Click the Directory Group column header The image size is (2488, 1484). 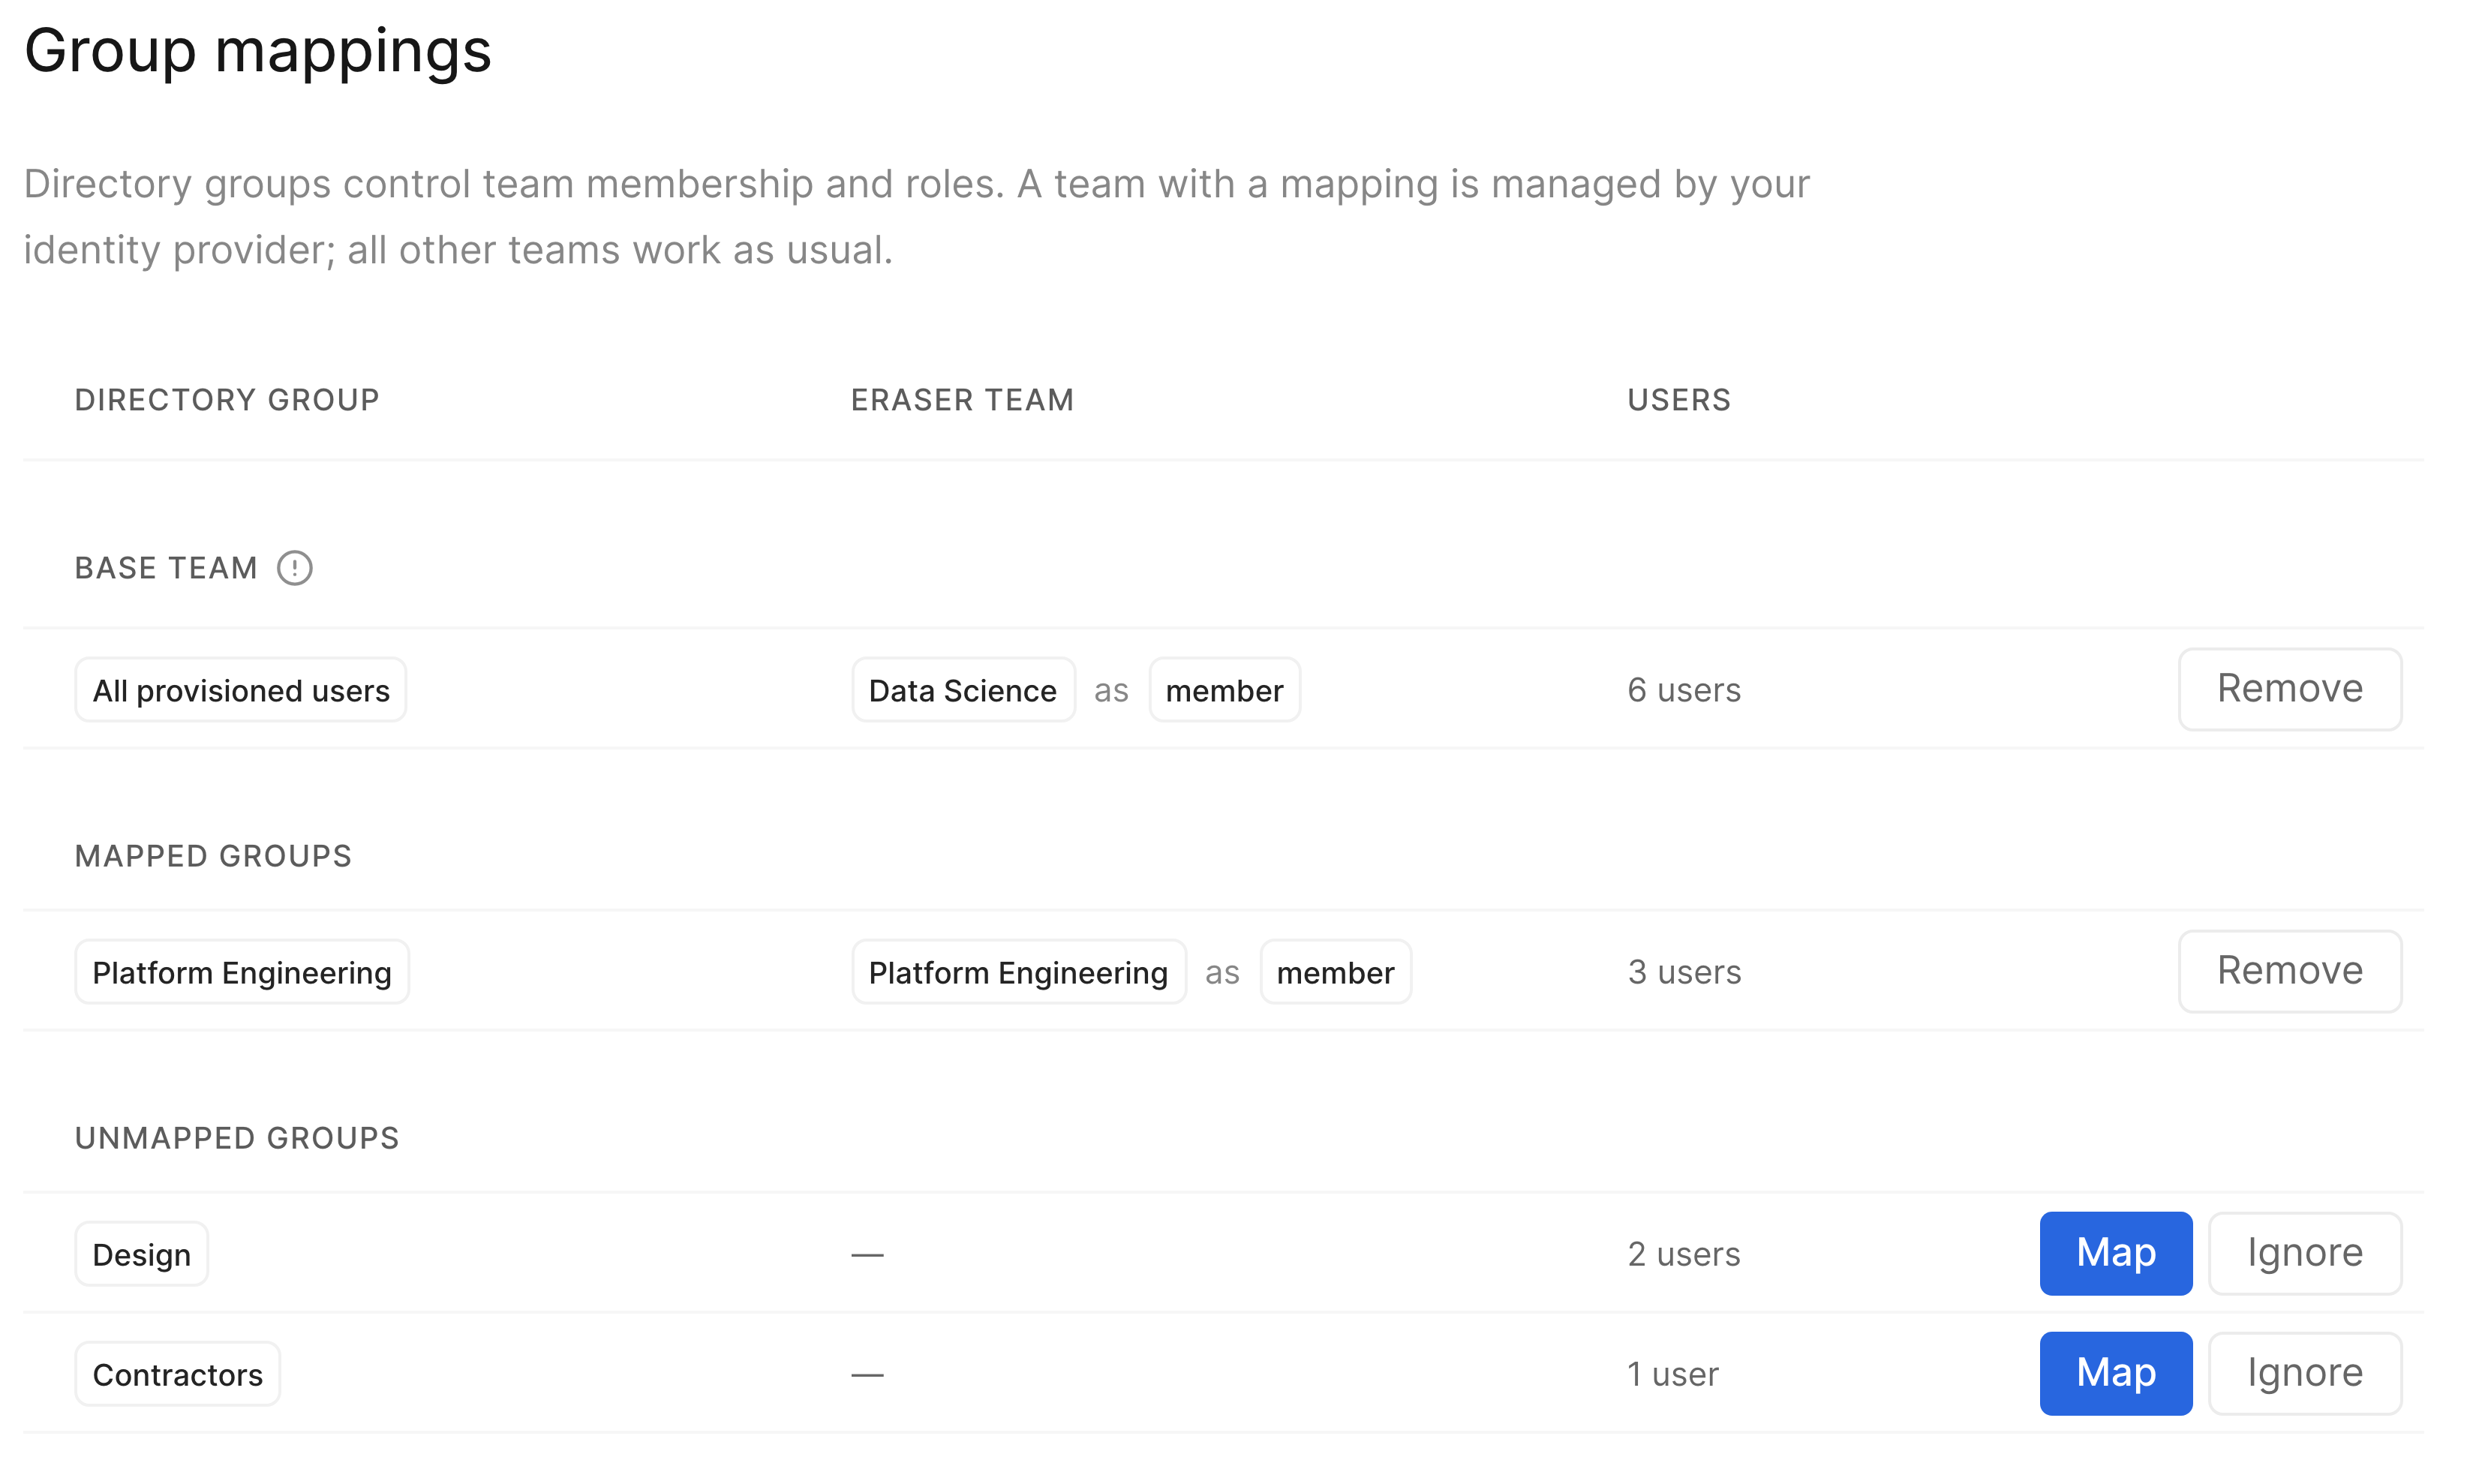(227, 400)
